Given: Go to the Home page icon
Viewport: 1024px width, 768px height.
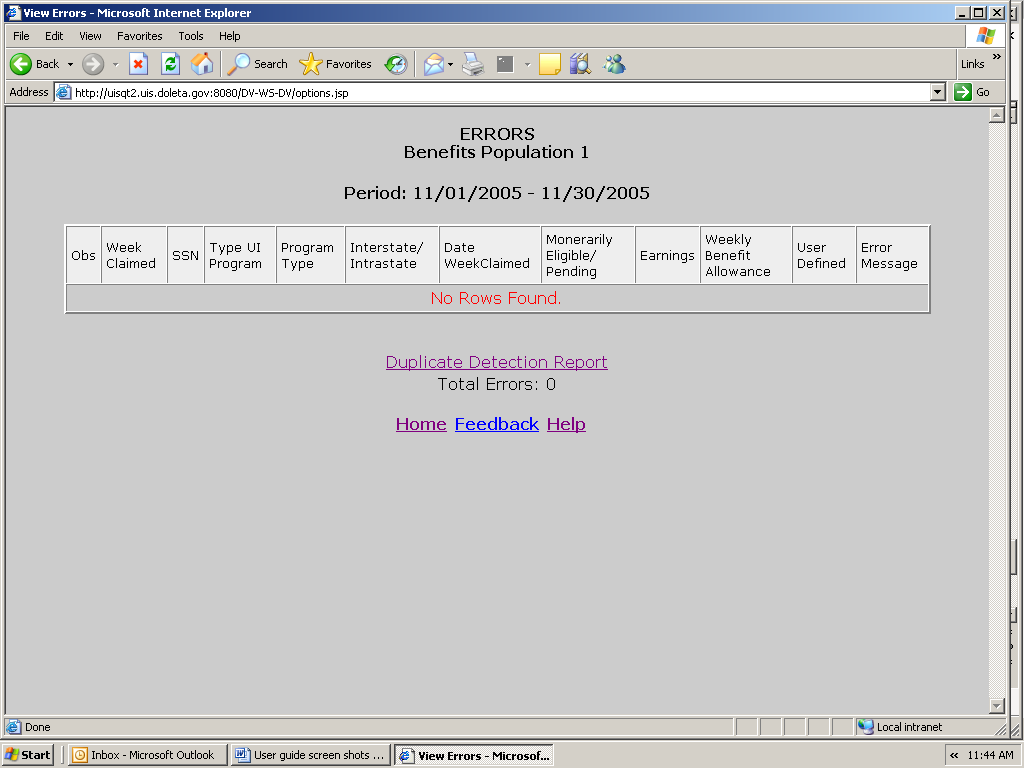Looking at the screenshot, I should click(202, 64).
